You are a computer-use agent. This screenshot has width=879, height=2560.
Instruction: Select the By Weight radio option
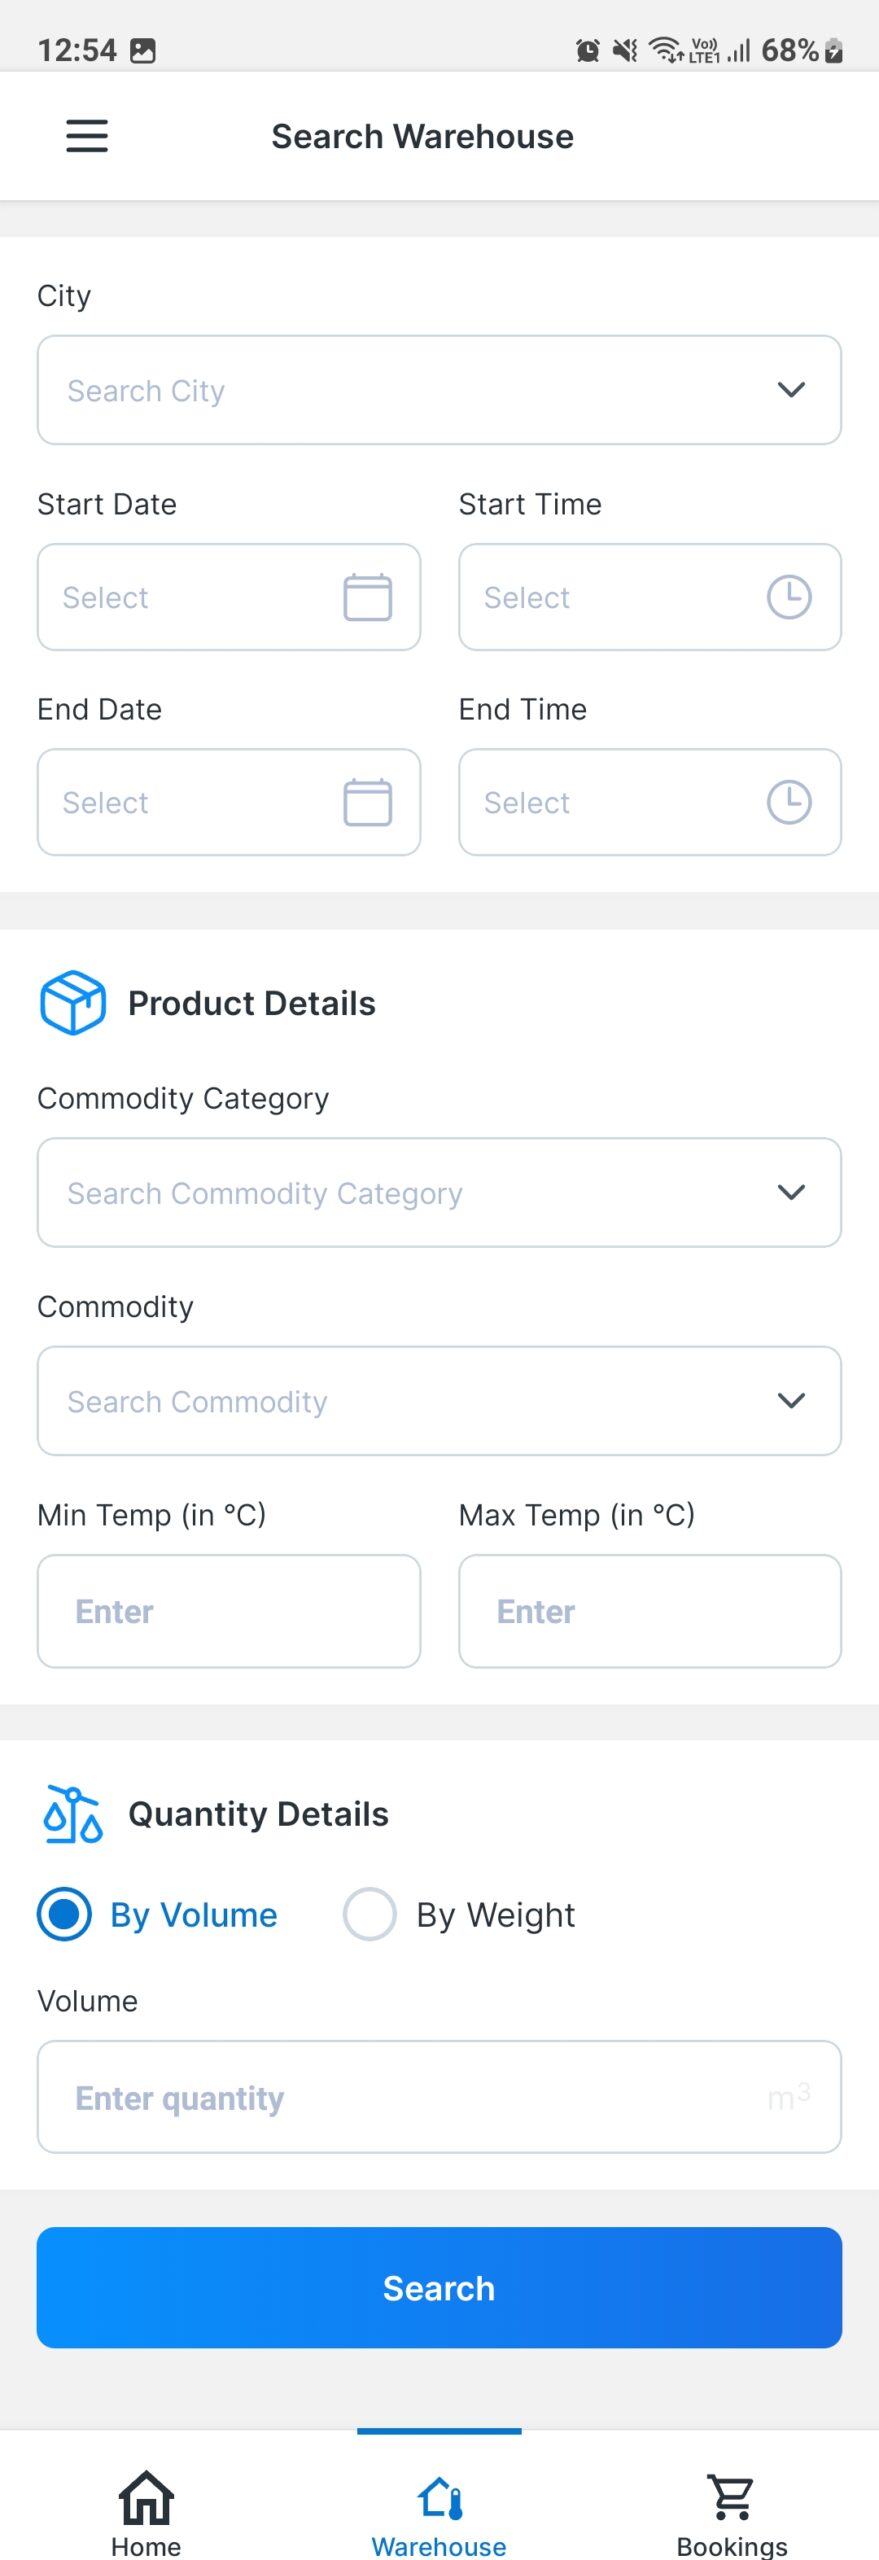point(370,1914)
